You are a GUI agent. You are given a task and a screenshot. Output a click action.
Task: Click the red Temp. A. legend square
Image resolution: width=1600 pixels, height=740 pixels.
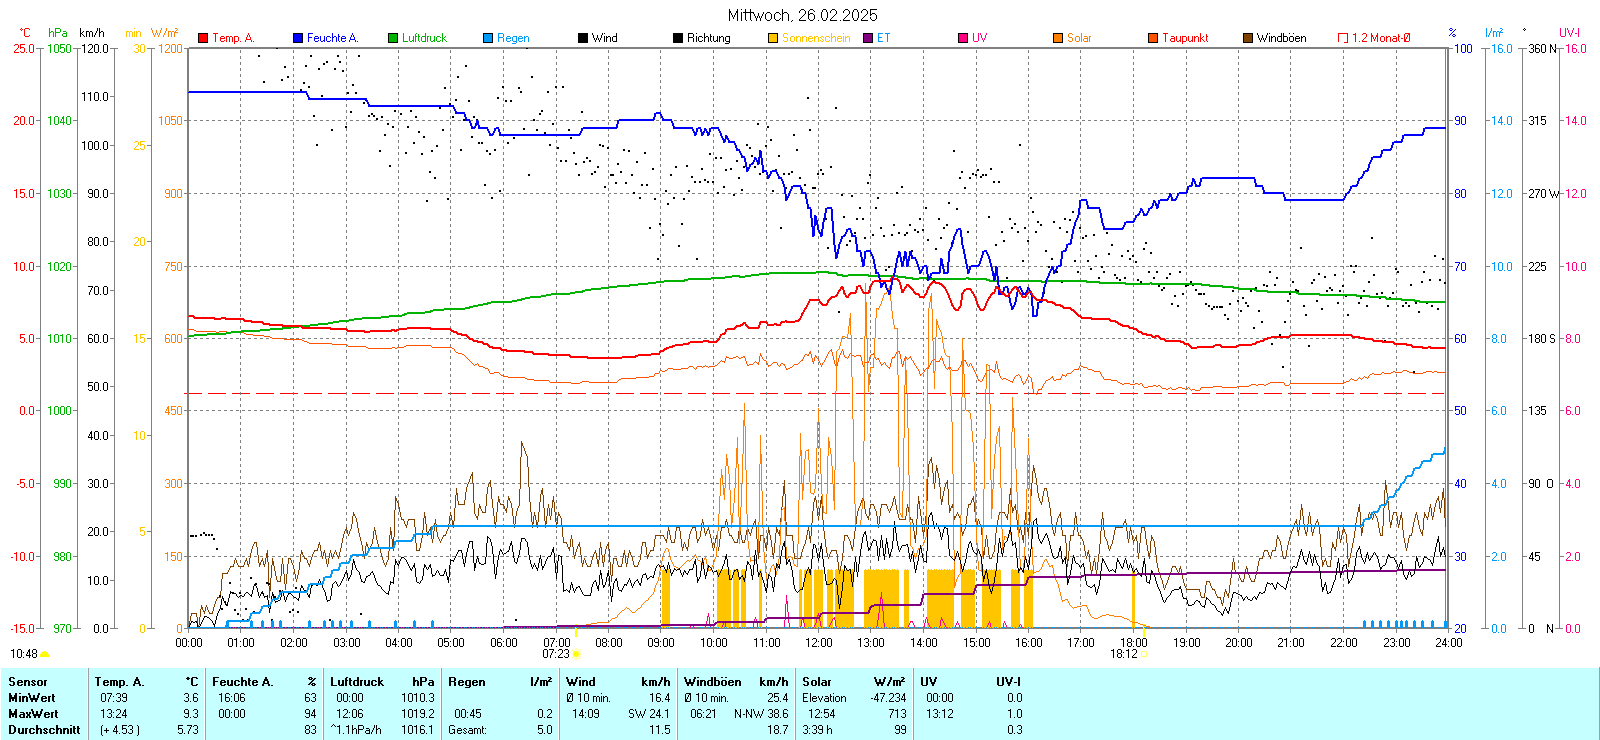point(203,38)
